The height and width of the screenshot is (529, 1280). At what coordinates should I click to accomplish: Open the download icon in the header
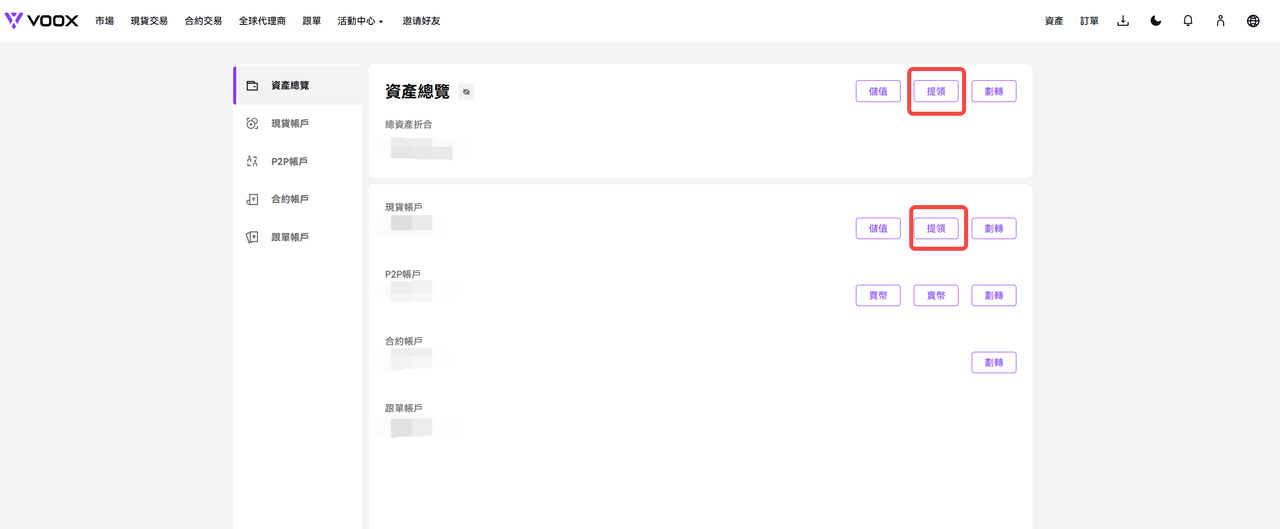[1123, 21]
